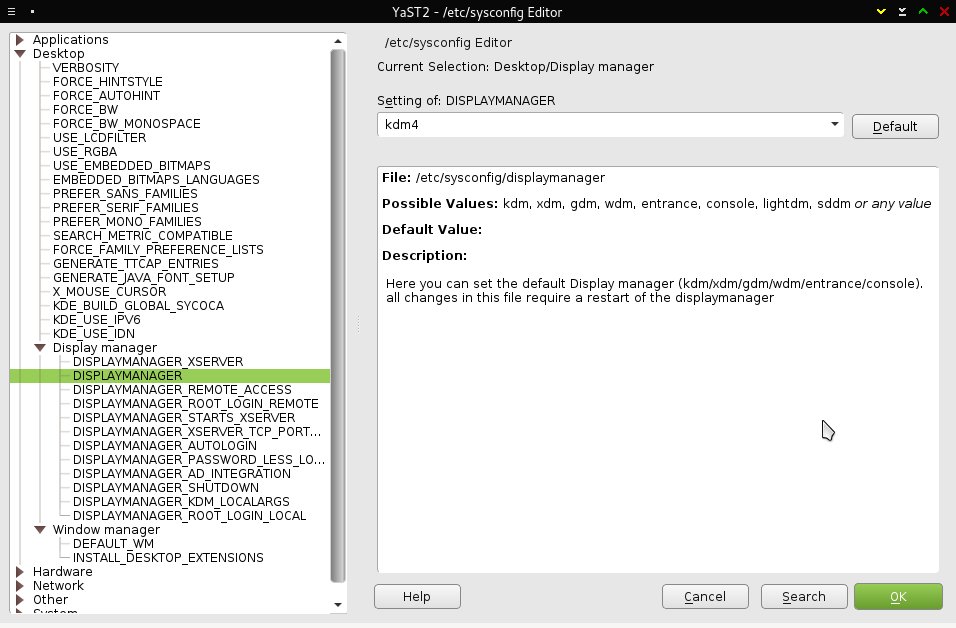
Task: Select KDE_BUILD_GLOBAL_SYCOCA entry
Action: pos(138,306)
